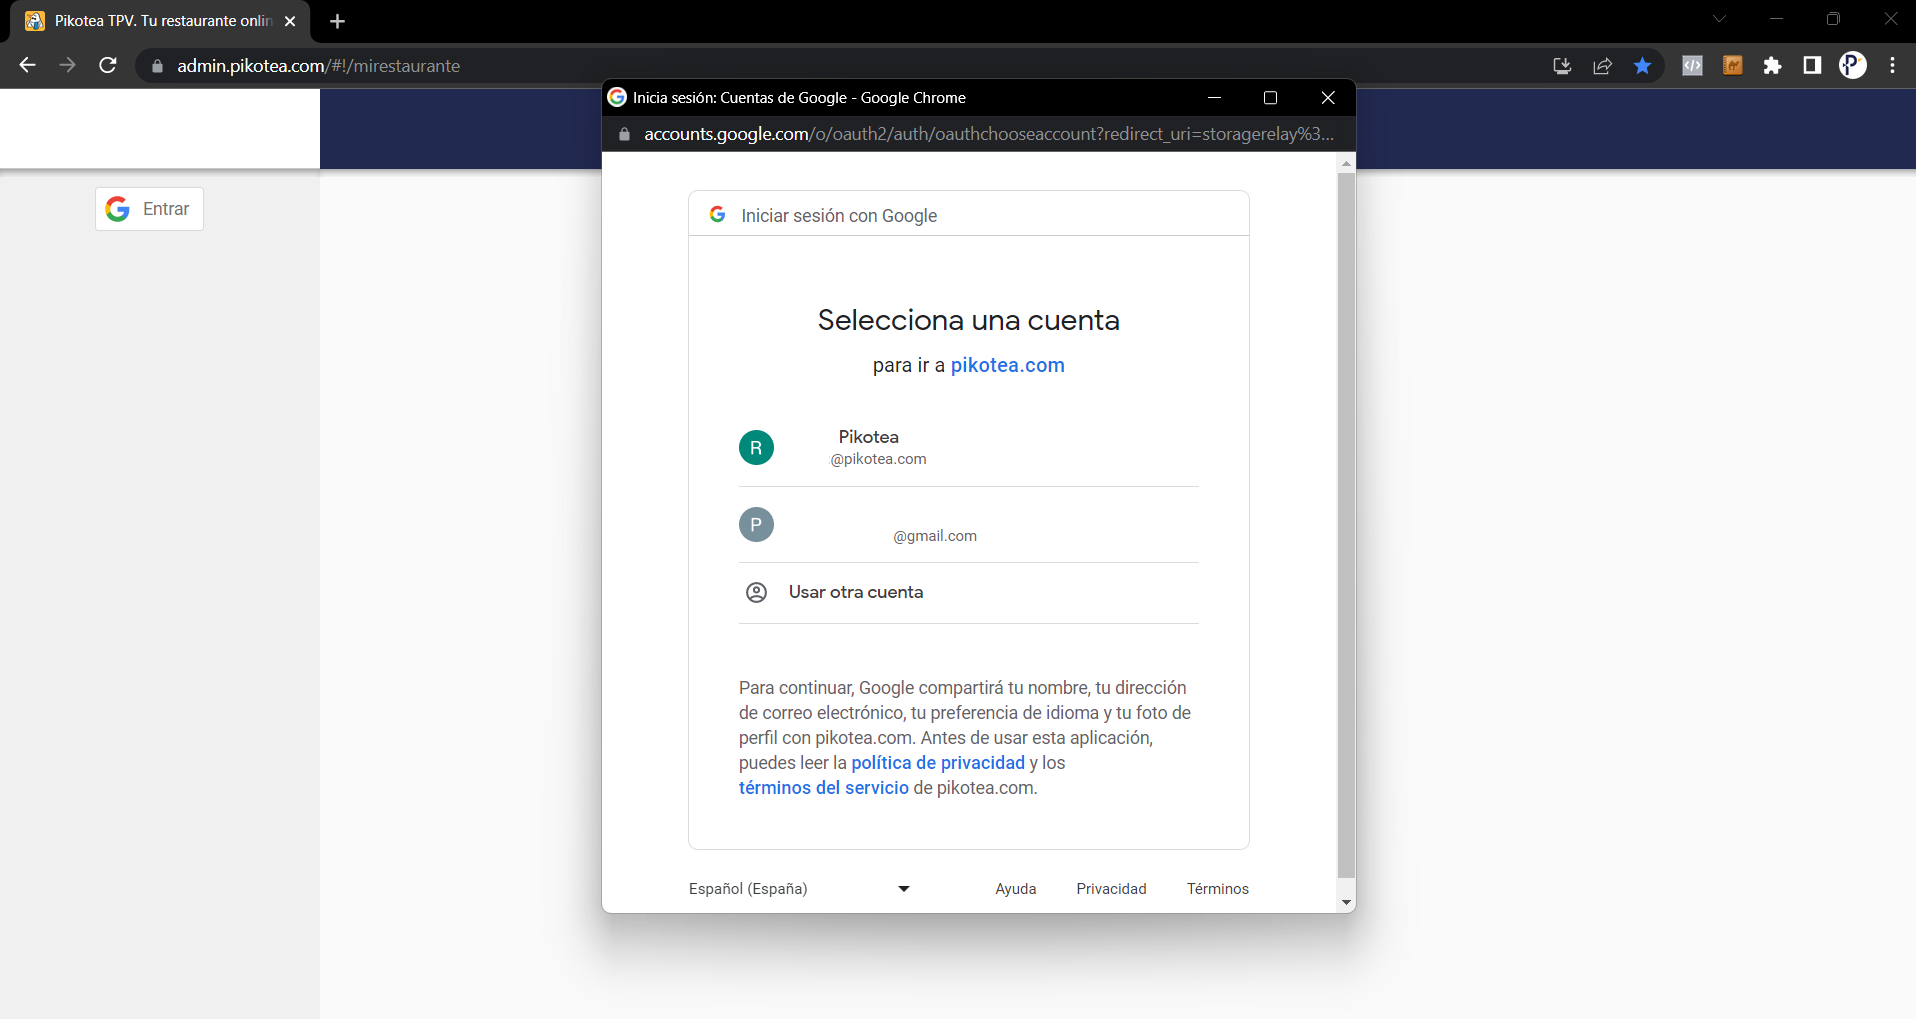1916x1019 pixels.
Task: Click the padlock icon in Google popup window
Action: (x=624, y=134)
